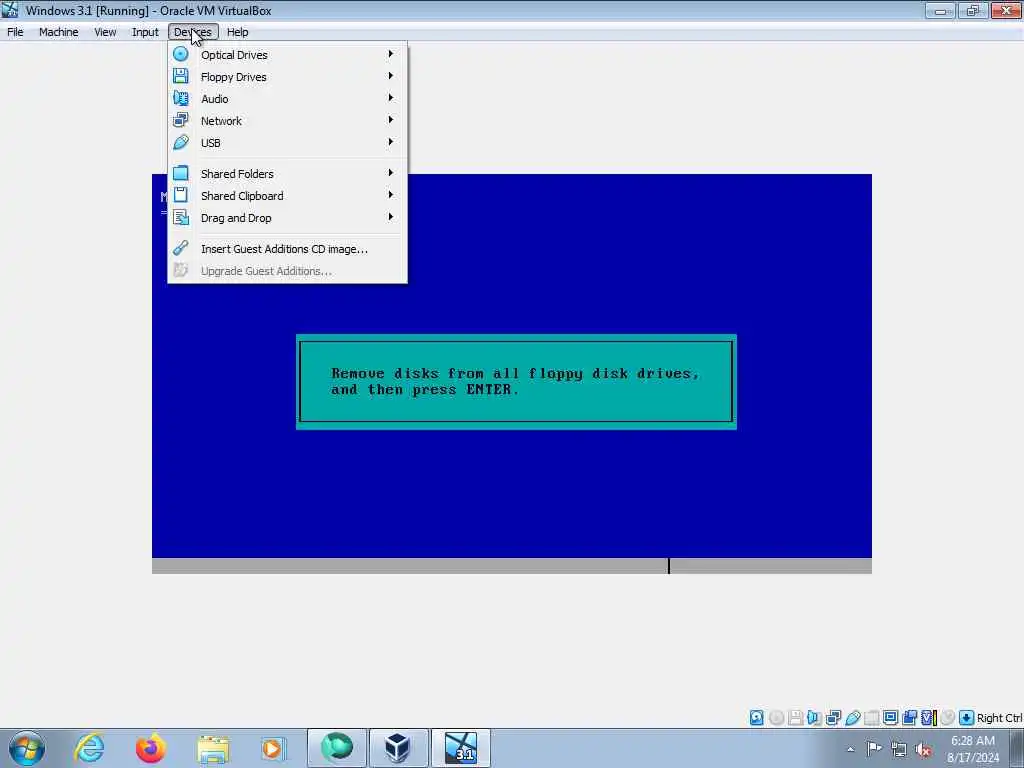Open Windows Explorer from the taskbar
This screenshot has height=768, width=1024.
tap(213, 749)
